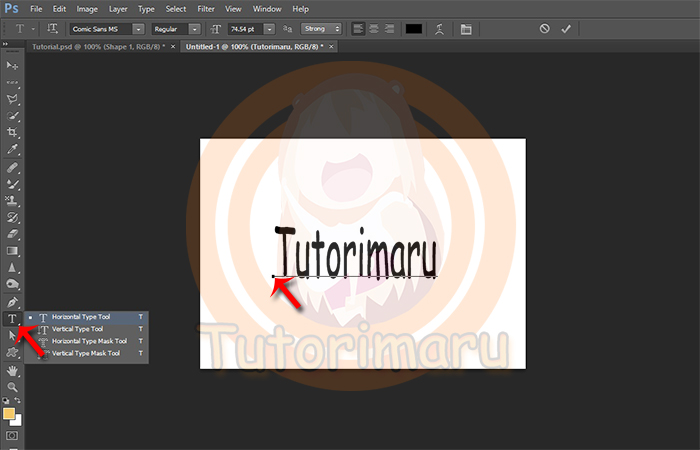Open the text color swatch
Image resolution: width=700 pixels, height=450 pixels.
click(414, 29)
